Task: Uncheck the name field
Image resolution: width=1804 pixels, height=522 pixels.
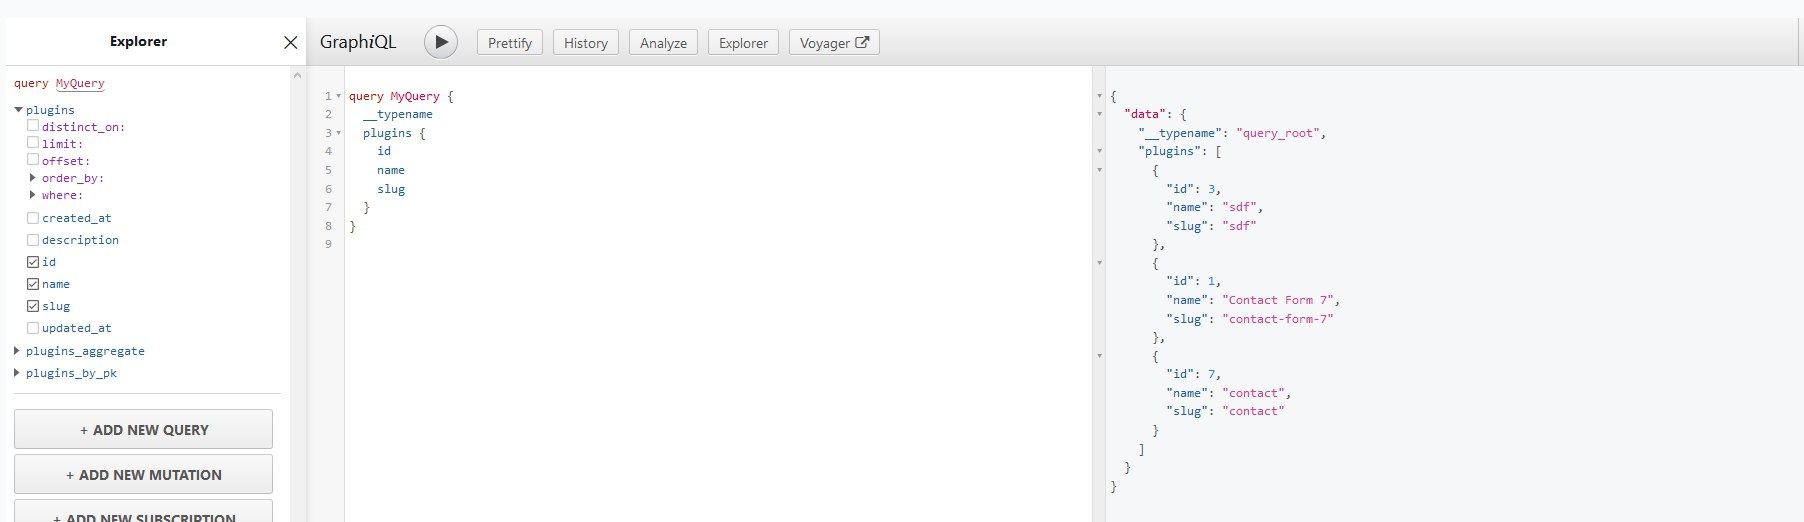Action: [x=33, y=283]
